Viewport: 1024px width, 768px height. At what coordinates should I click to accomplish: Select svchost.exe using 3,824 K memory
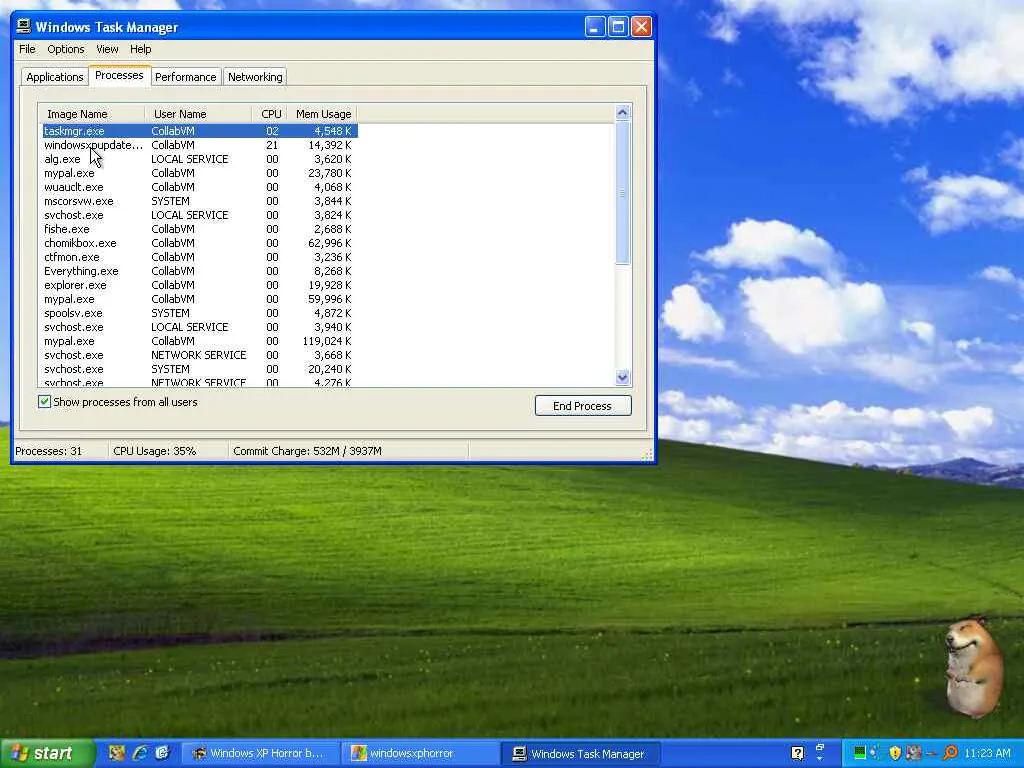pos(200,215)
